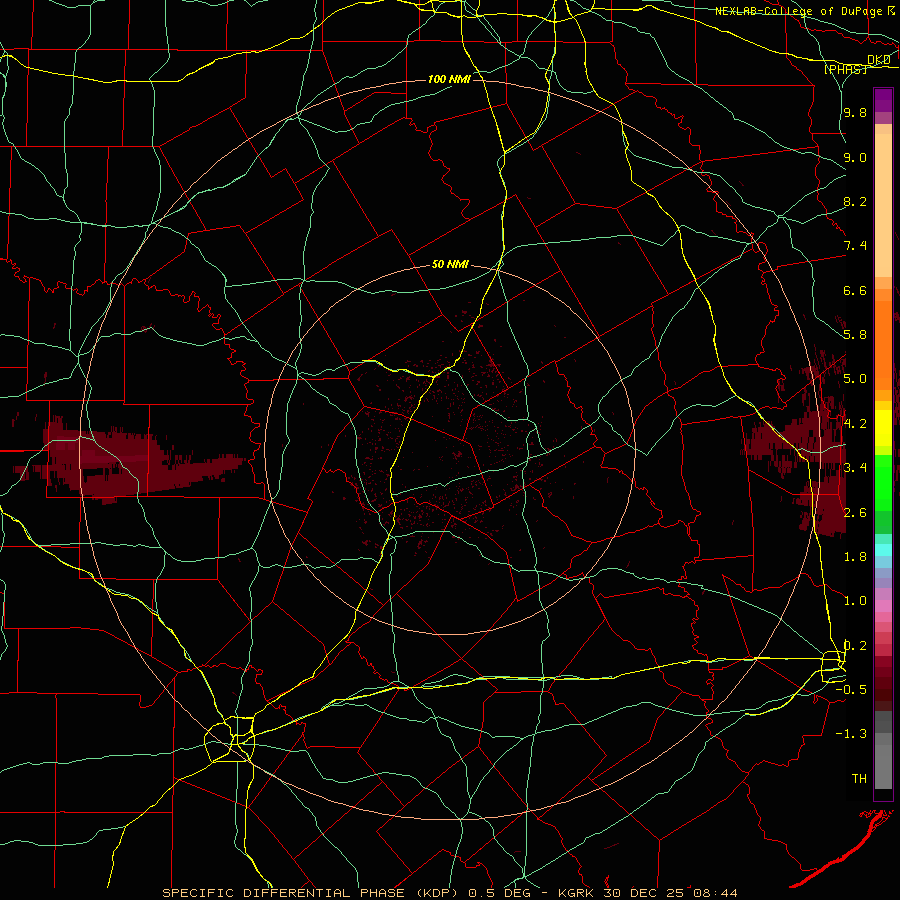Image resolution: width=900 pixels, height=900 pixels.
Task: Select the cyan color bar segment
Action: point(883,550)
